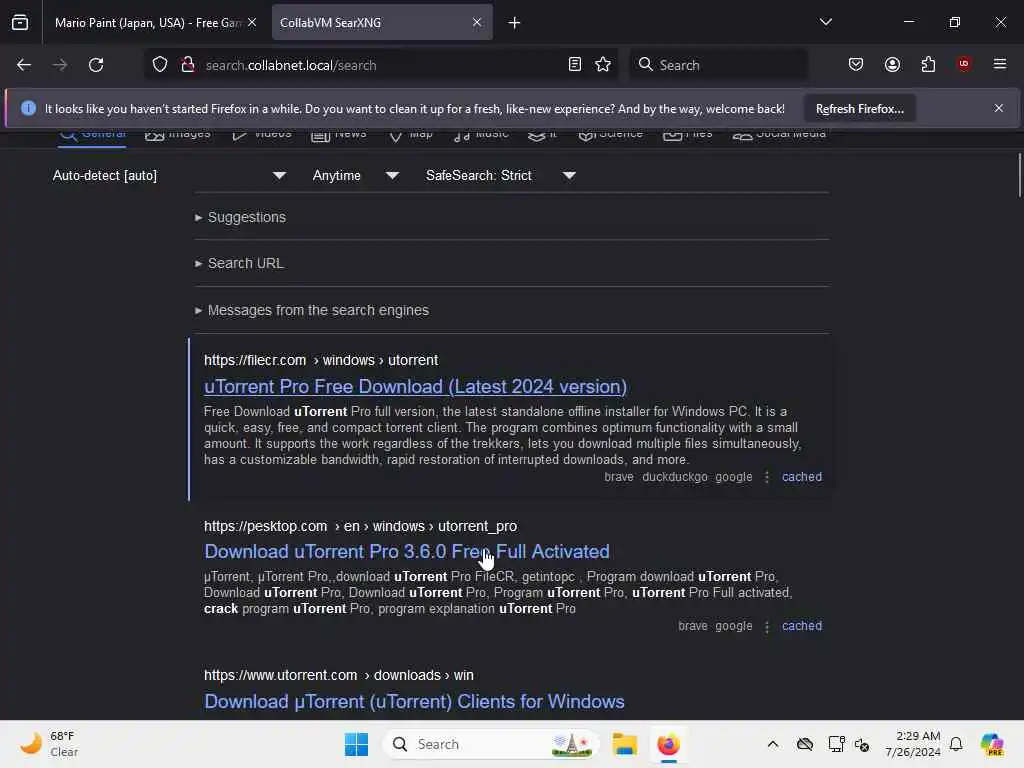Screen dimensions: 1024x768
Task: Open Firefox account icon
Action: coord(892,65)
